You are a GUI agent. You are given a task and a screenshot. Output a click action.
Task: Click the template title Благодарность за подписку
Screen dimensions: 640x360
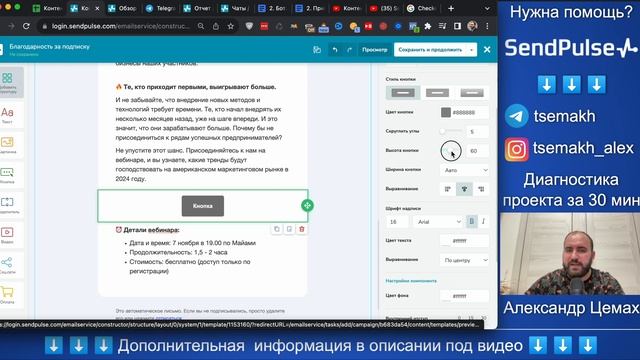[x=49, y=47]
